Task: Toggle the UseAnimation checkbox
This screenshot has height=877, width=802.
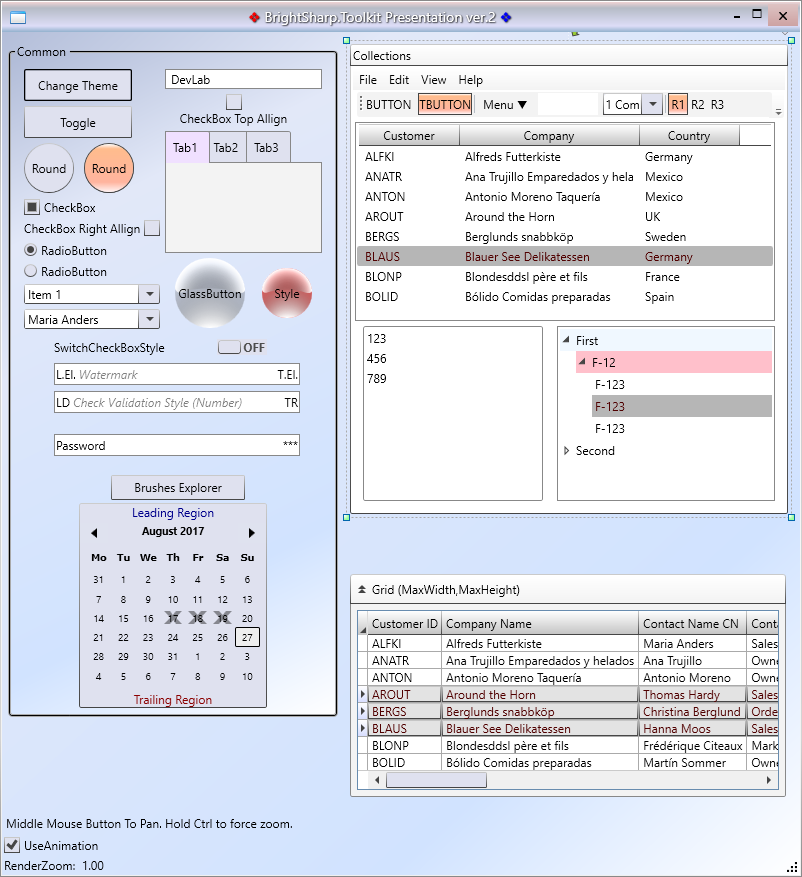Action: (12, 846)
